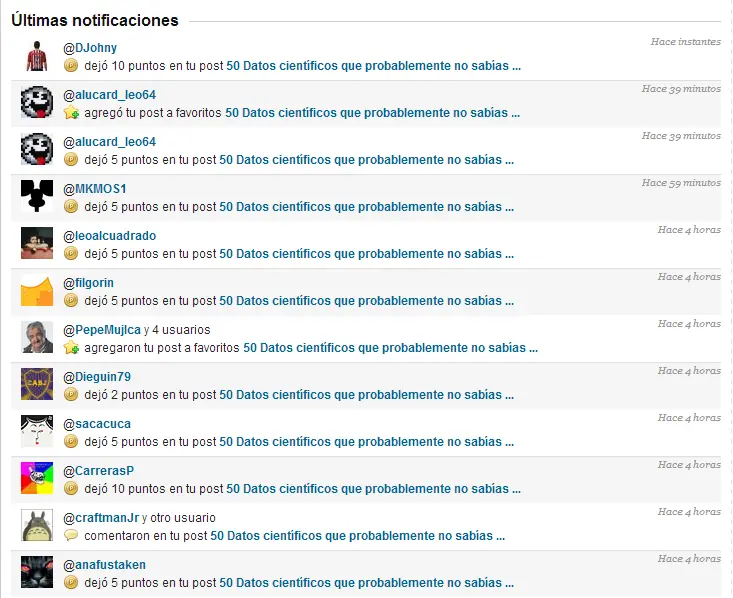The image size is (733, 598).
Task: Click the points coin icon beside DJohny's notification
Action: (x=71, y=65)
